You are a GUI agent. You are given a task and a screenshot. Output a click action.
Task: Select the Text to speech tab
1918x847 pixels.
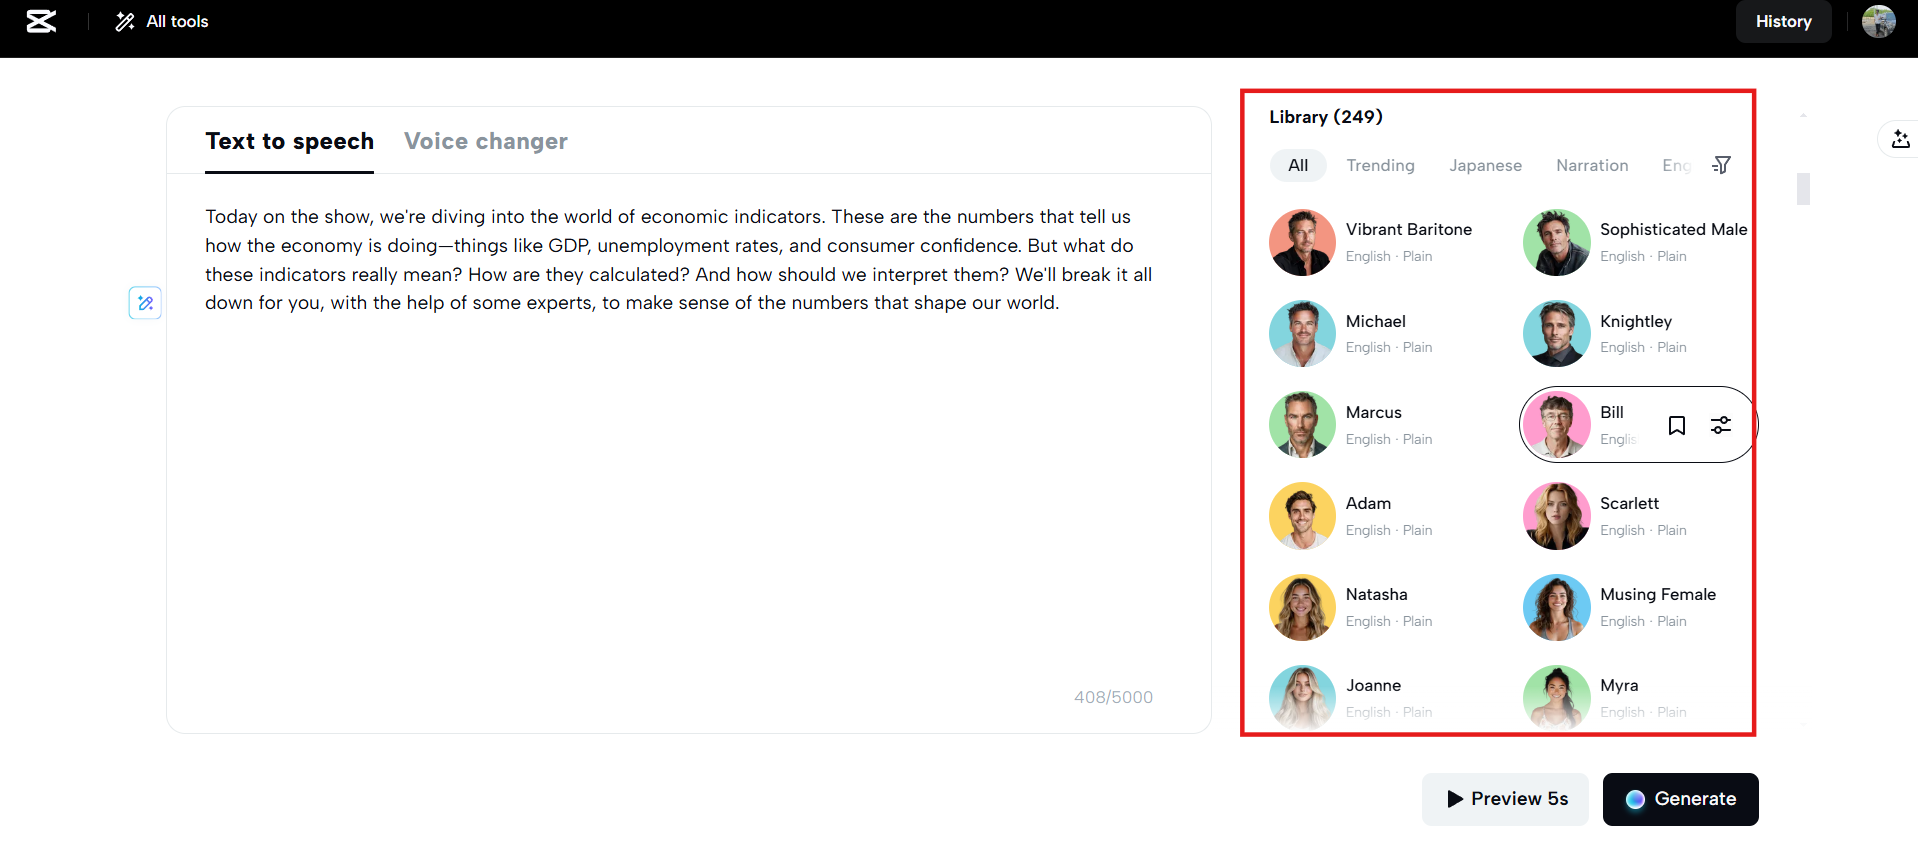coord(289,141)
